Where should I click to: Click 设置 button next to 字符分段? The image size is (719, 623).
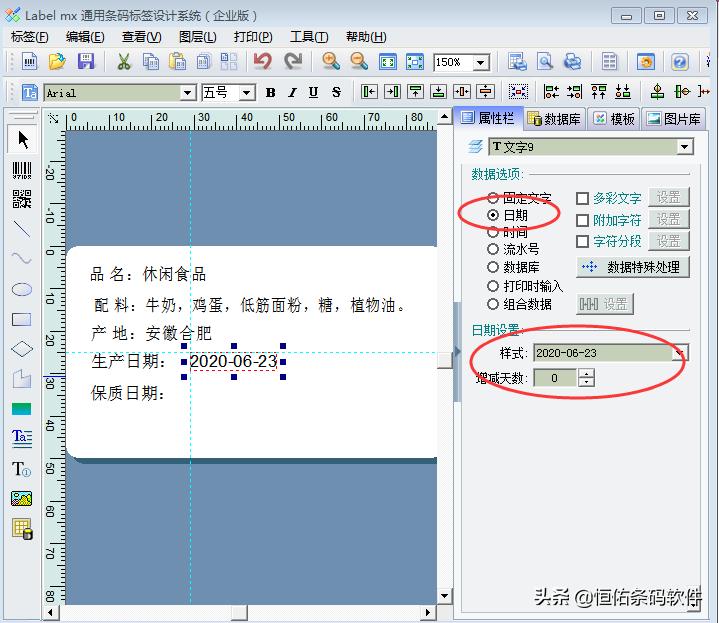pyautogui.click(x=669, y=241)
